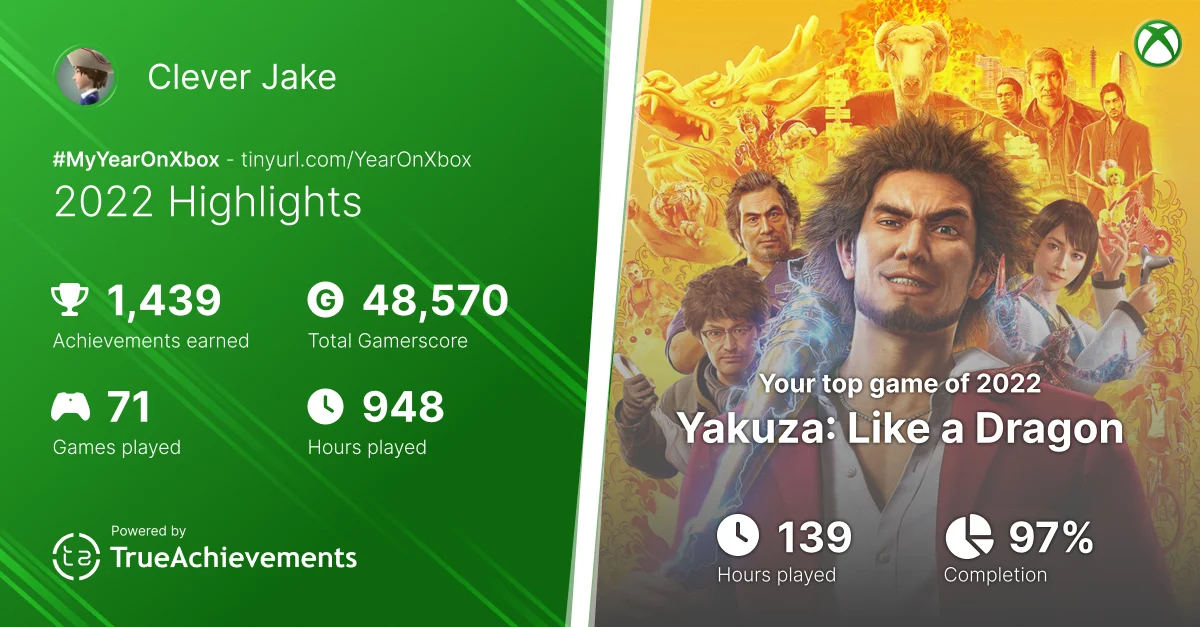Click the 2022 Highlights heading
This screenshot has width=1200, height=627.
[x=207, y=203]
